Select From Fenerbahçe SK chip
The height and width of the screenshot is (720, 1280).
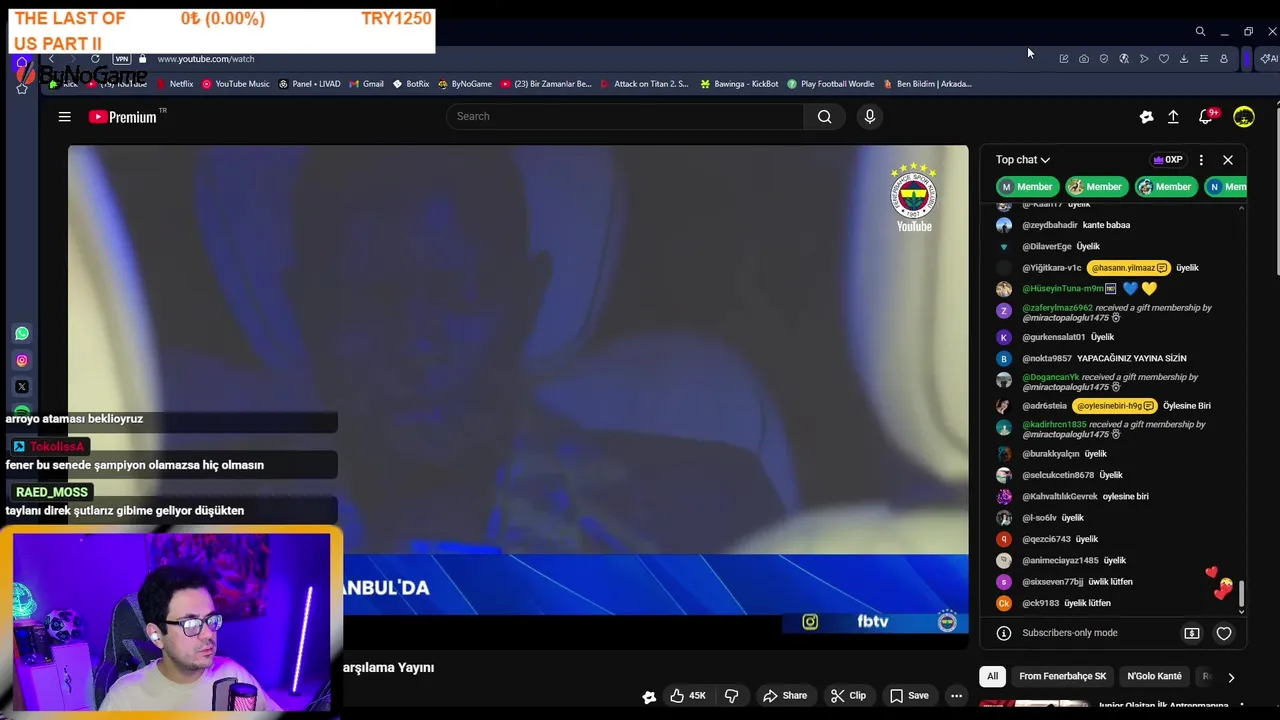point(1062,676)
